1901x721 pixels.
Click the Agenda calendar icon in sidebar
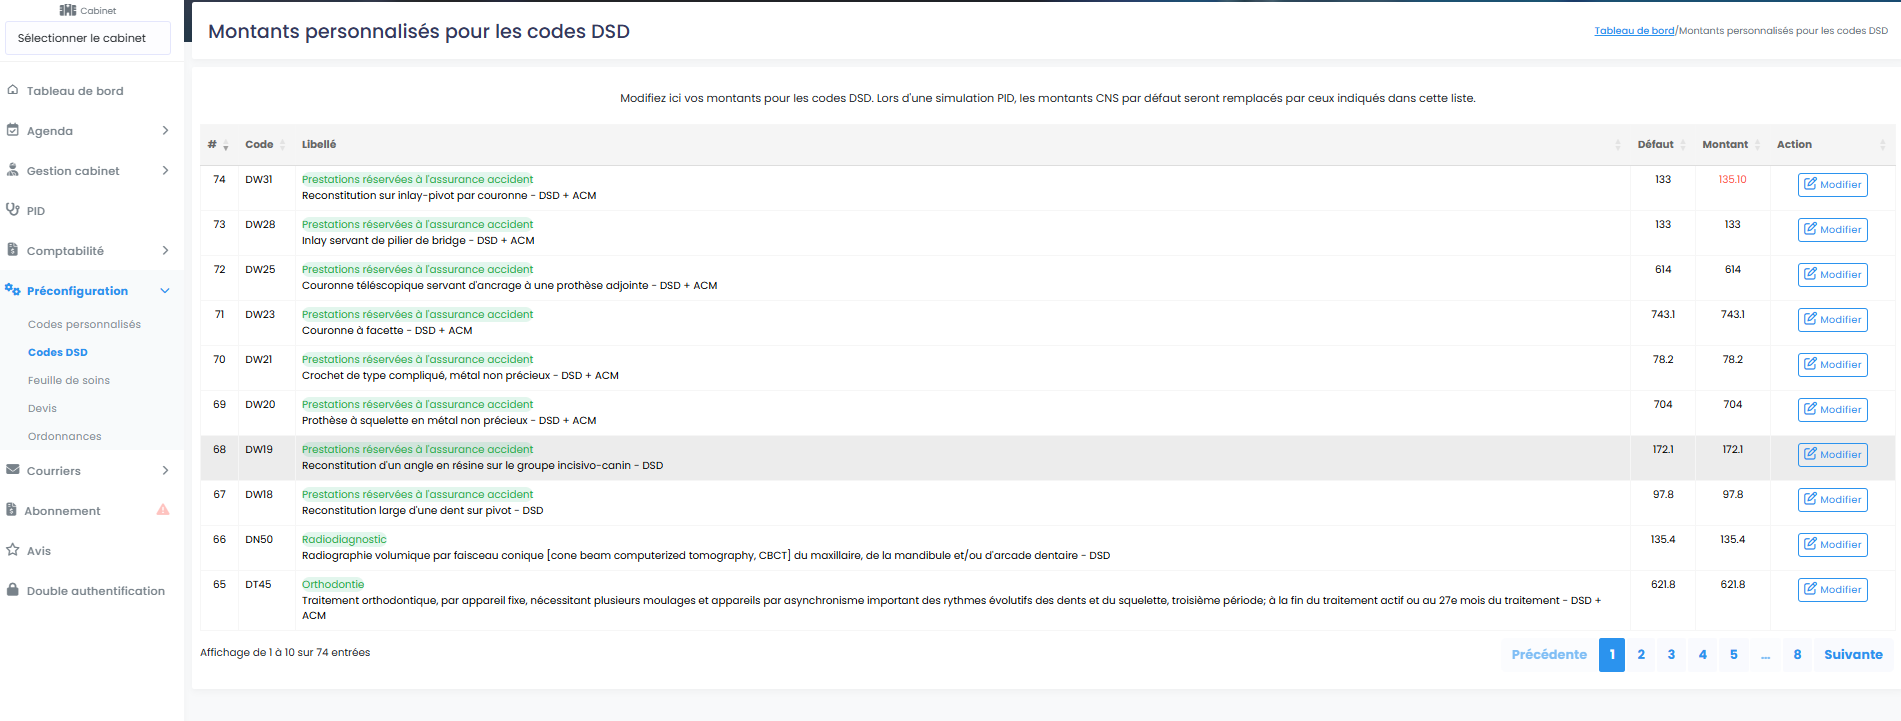pos(13,130)
